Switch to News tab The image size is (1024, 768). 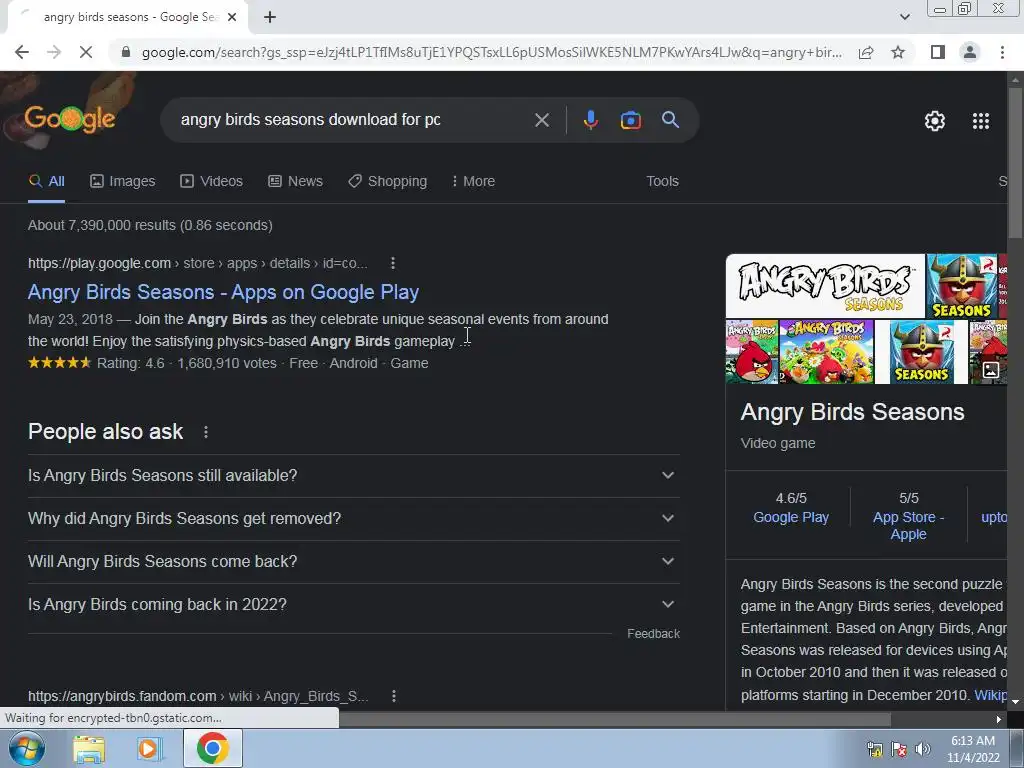pos(296,182)
